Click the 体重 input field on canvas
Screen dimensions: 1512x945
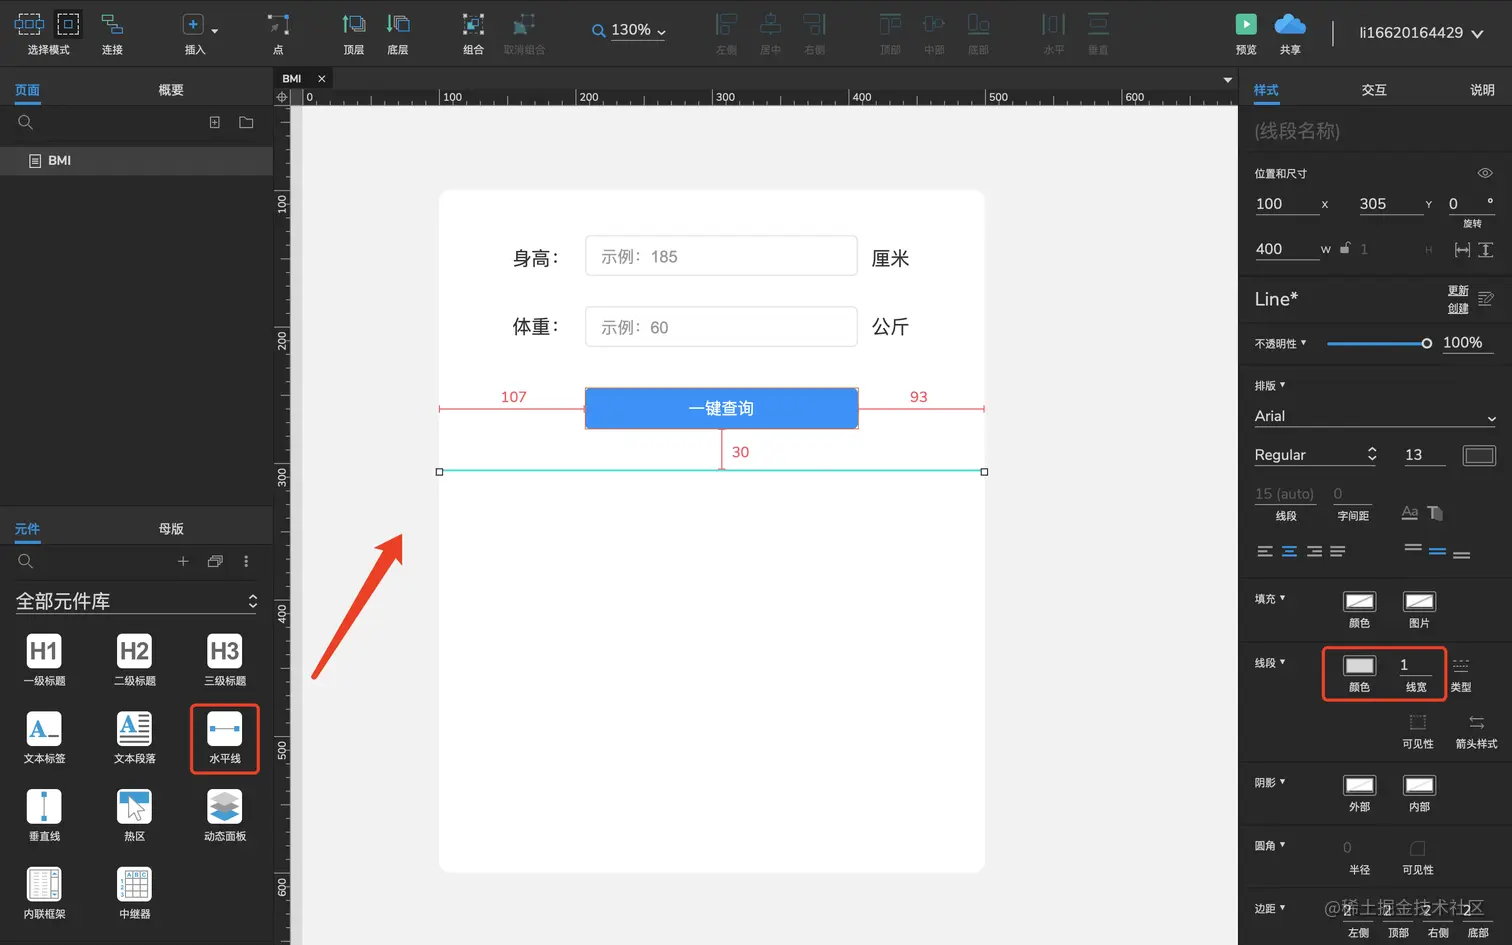721,327
